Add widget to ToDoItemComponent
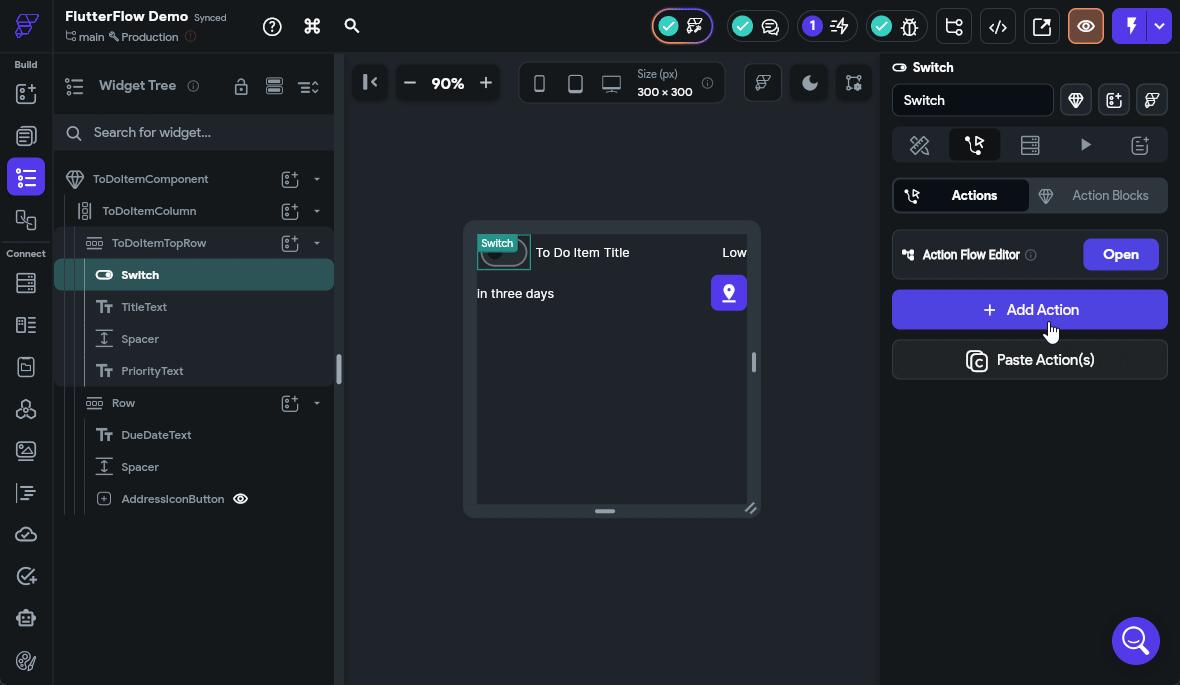 [x=290, y=179]
